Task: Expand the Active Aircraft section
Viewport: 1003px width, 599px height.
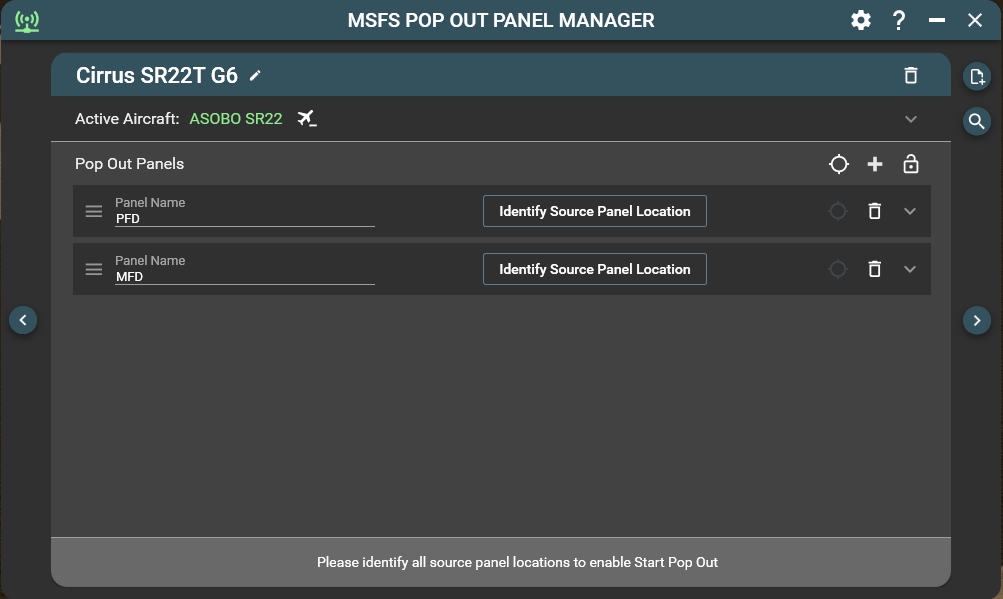Action: point(910,119)
